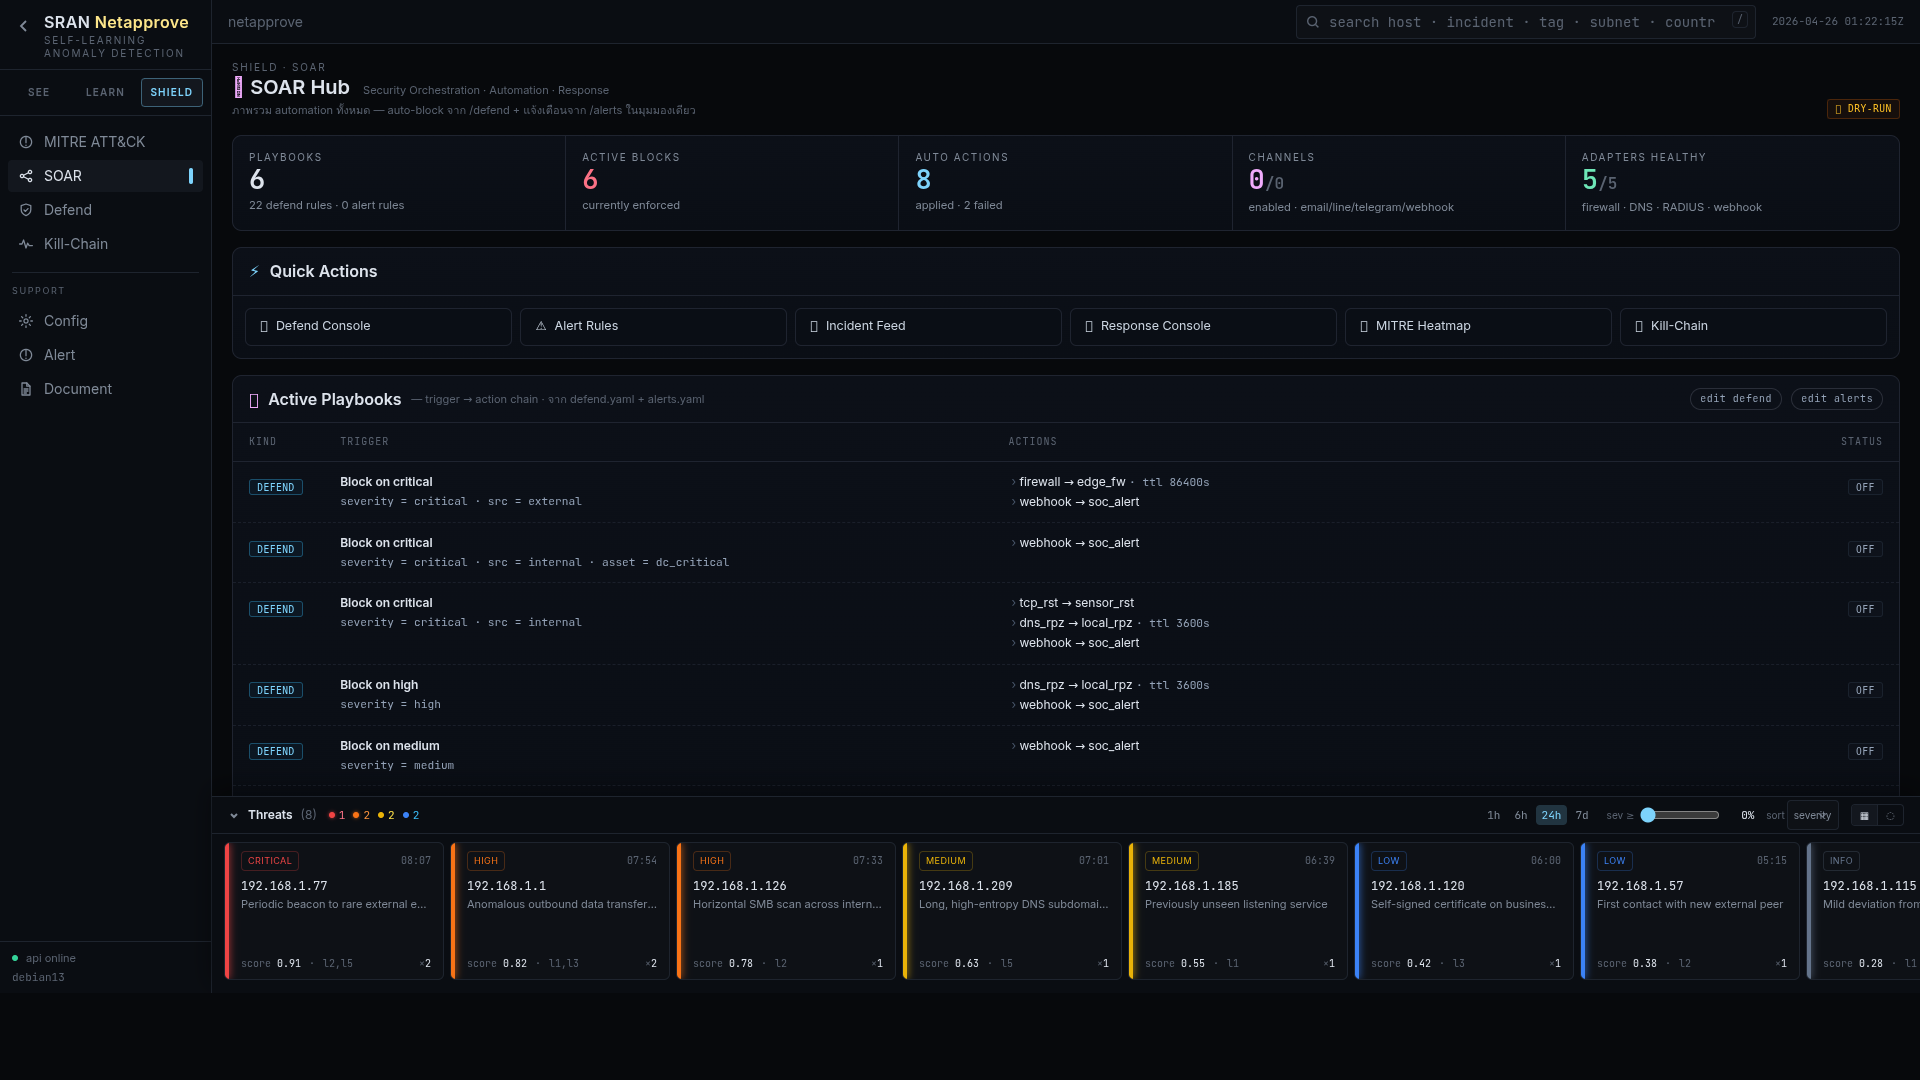1920x1080 pixels.
Task: Collapse the Threats panel chevron
Action: pyautogui.click(x=234, y=816)
